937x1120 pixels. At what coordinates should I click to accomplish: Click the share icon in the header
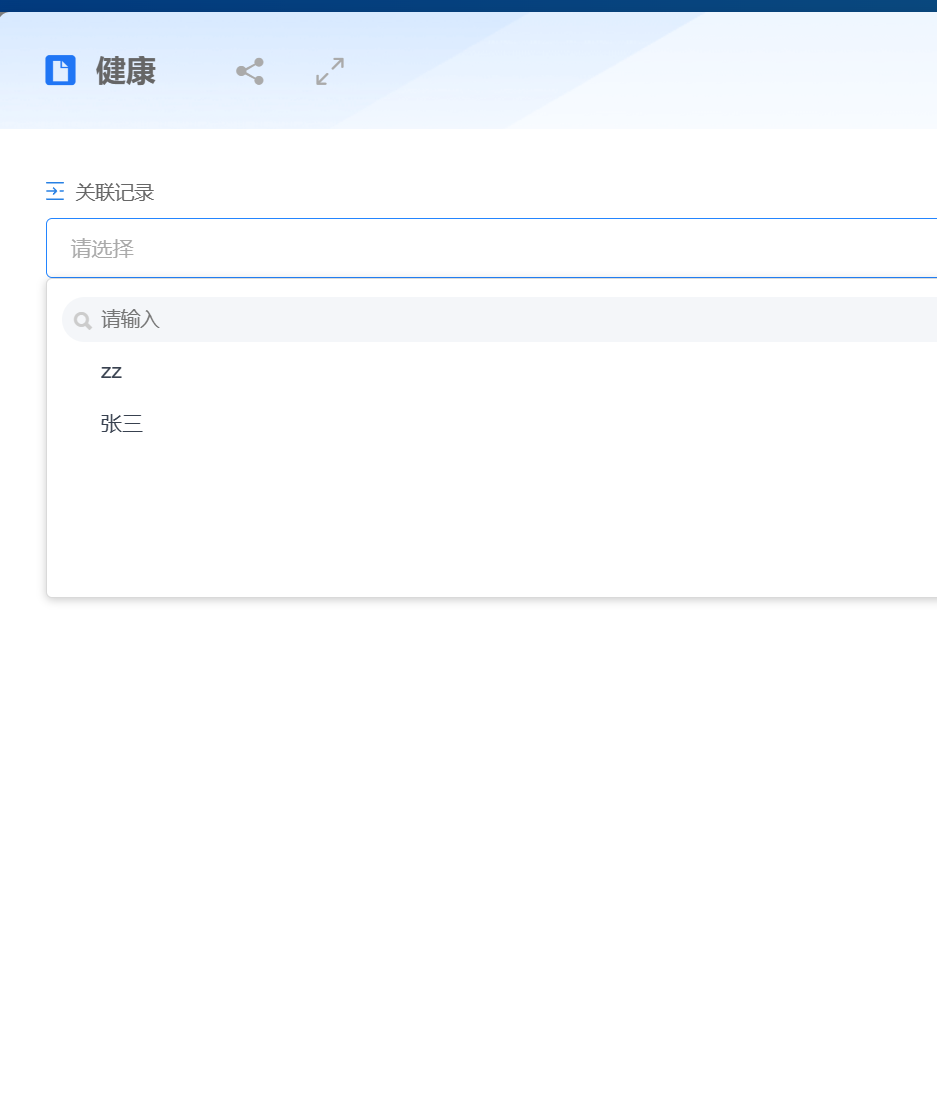pyautogui.click(x=250, y=71)
